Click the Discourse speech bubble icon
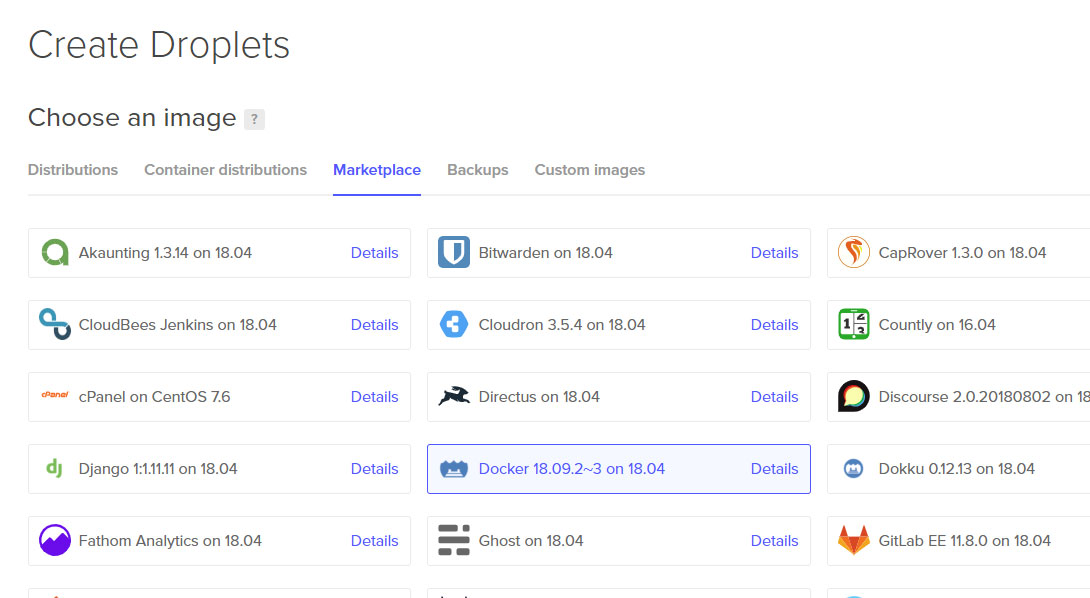 click(x=854, y=396)
